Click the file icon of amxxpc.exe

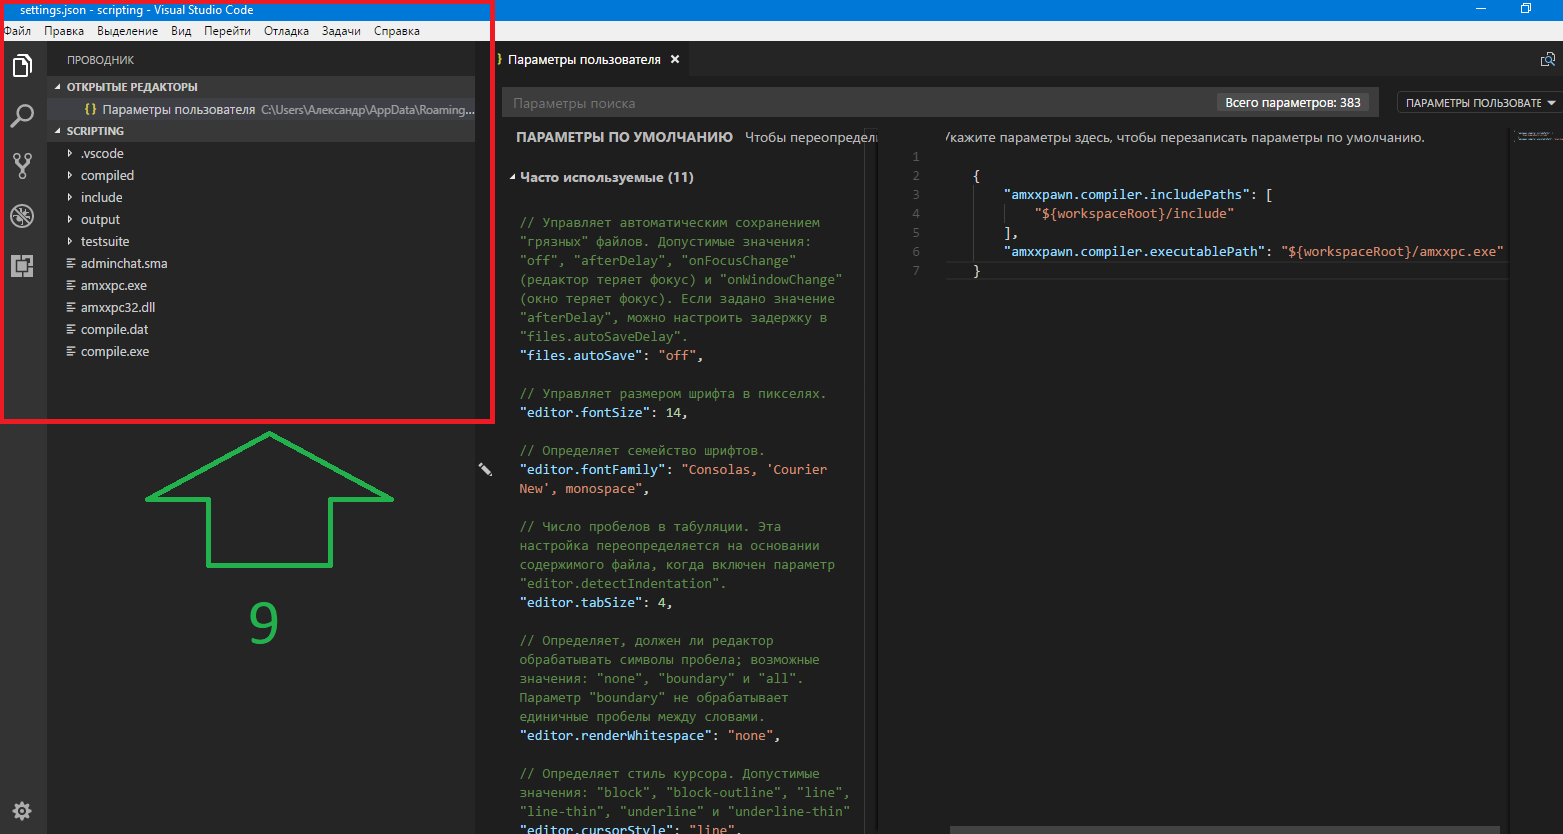click(71, 286)
